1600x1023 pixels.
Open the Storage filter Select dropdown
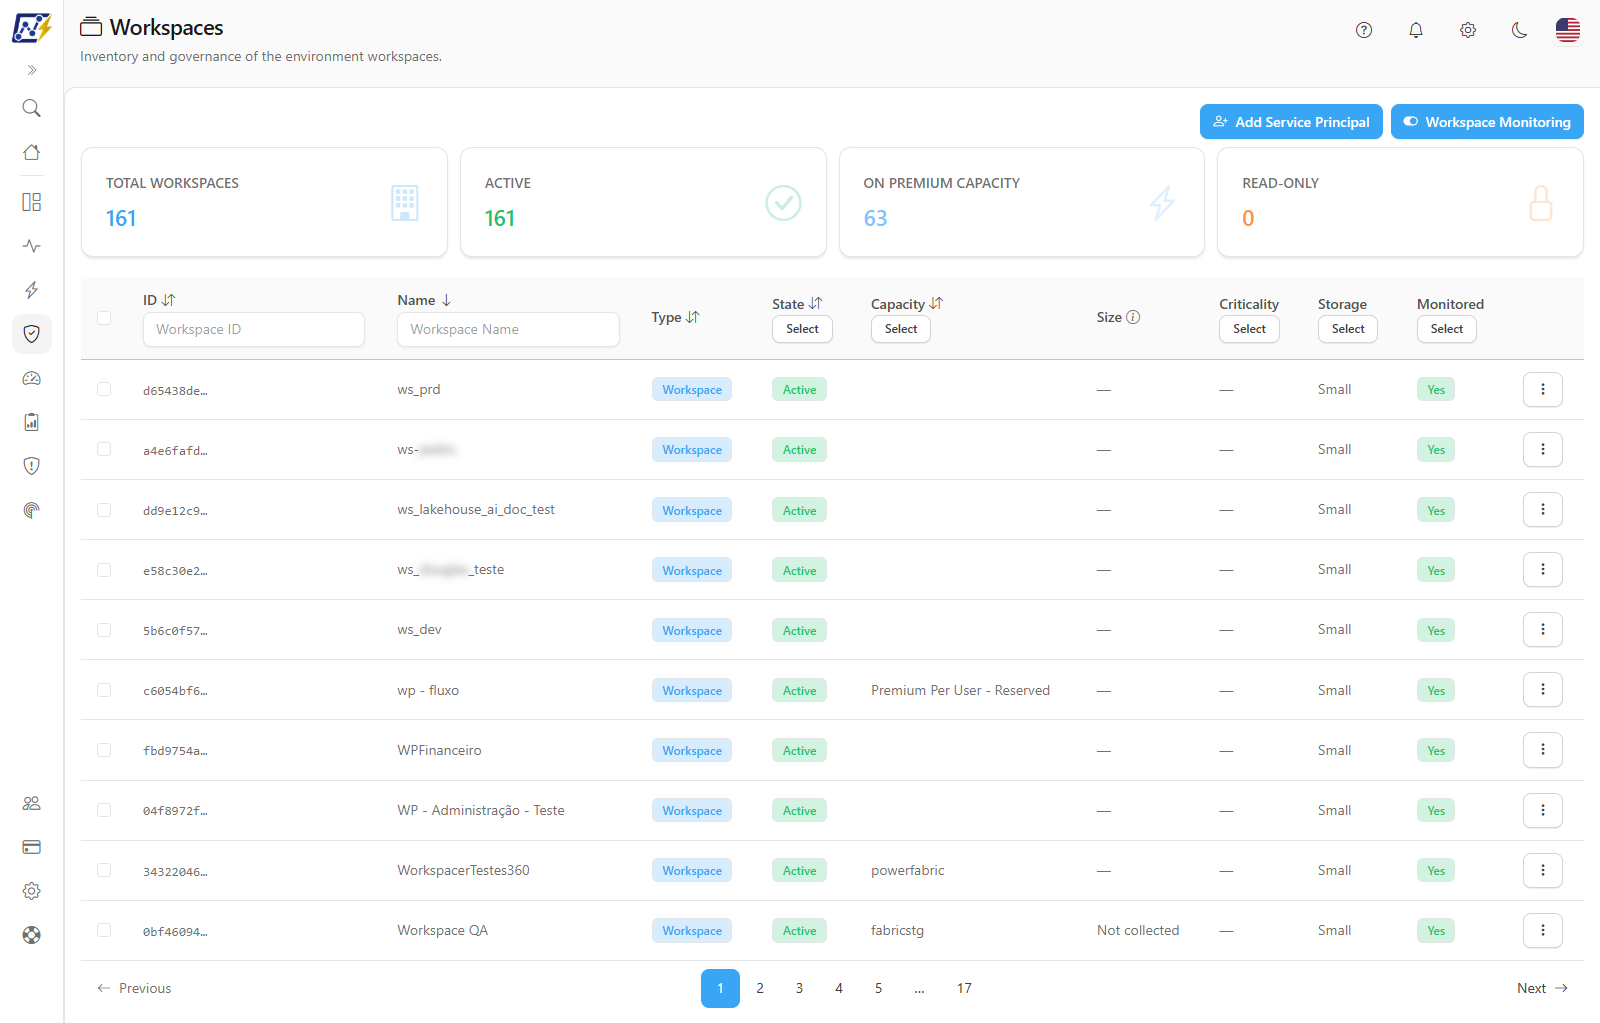[1348, 329]
